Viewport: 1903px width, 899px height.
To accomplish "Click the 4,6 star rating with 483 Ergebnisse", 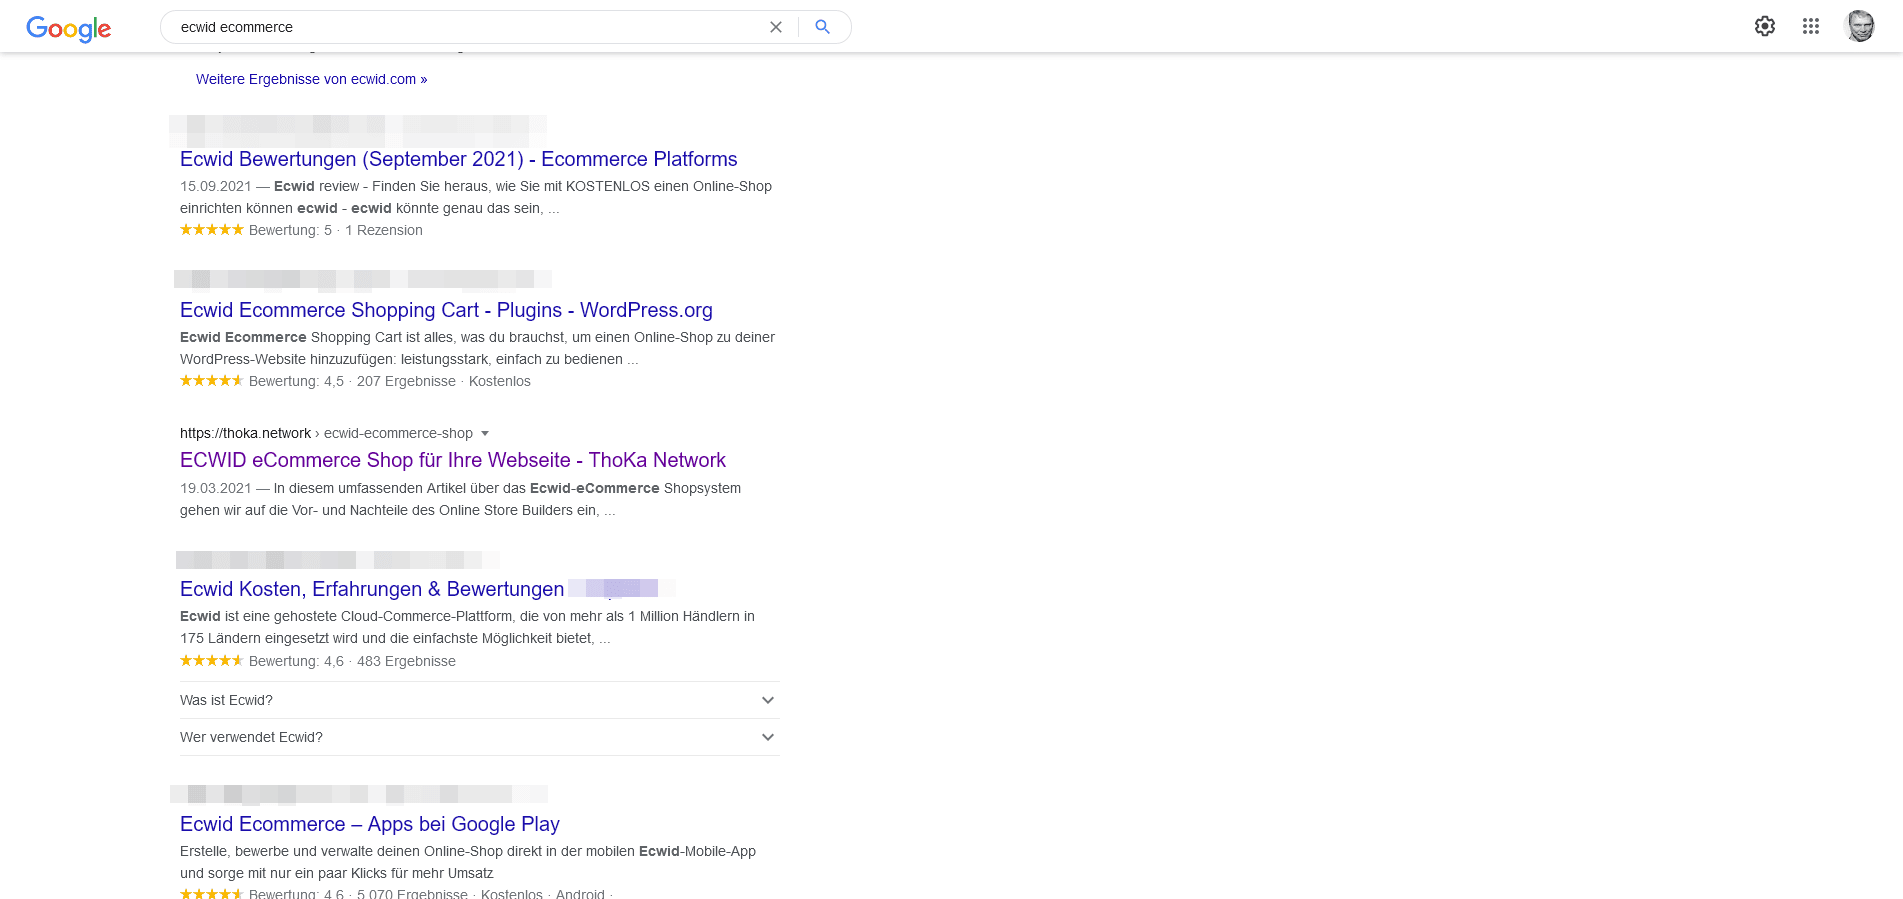I will click(x=211, y=661).
